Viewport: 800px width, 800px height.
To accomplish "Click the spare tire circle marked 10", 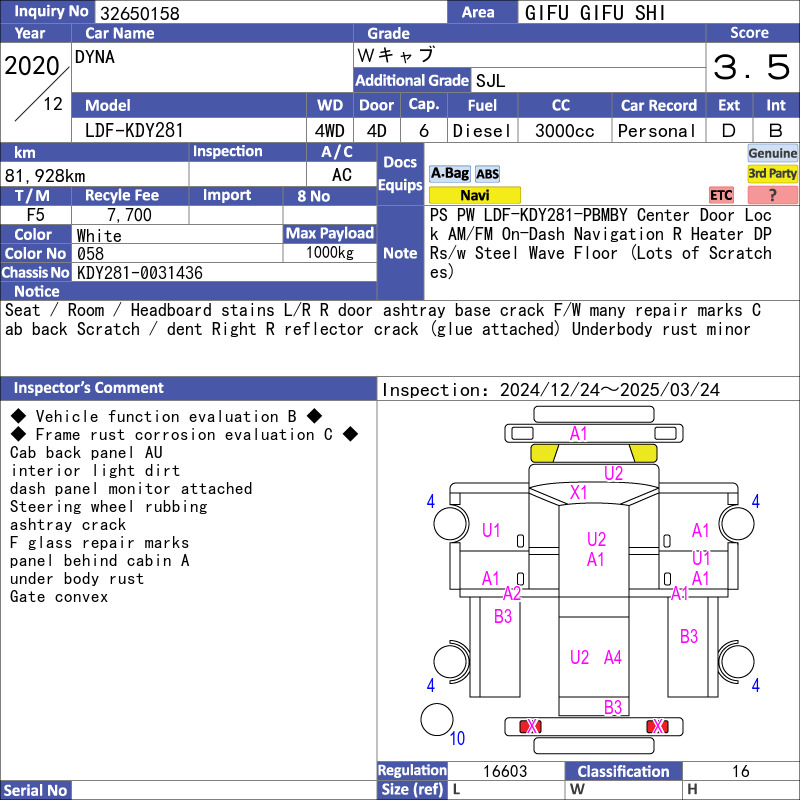I will [437, 720].
